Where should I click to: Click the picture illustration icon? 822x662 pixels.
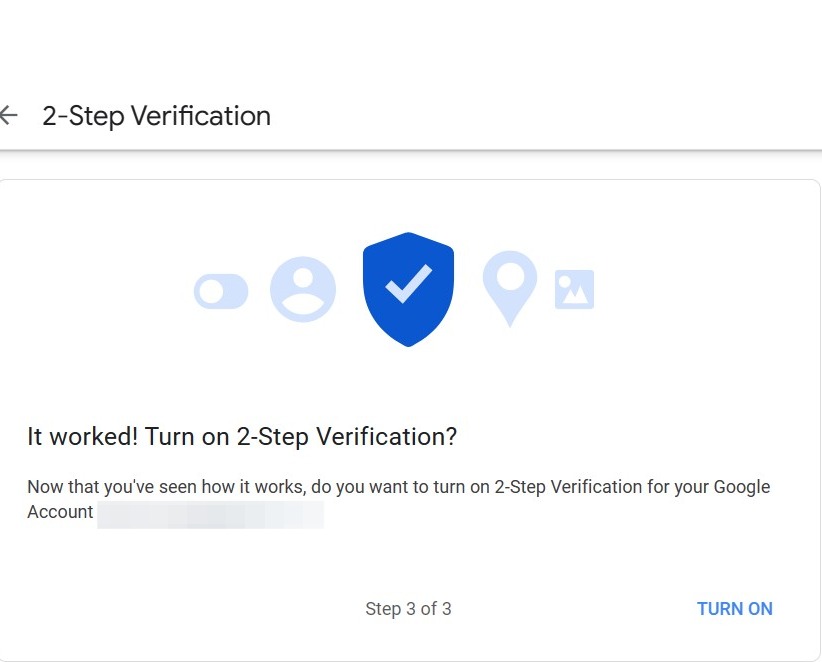click(574, 290)
